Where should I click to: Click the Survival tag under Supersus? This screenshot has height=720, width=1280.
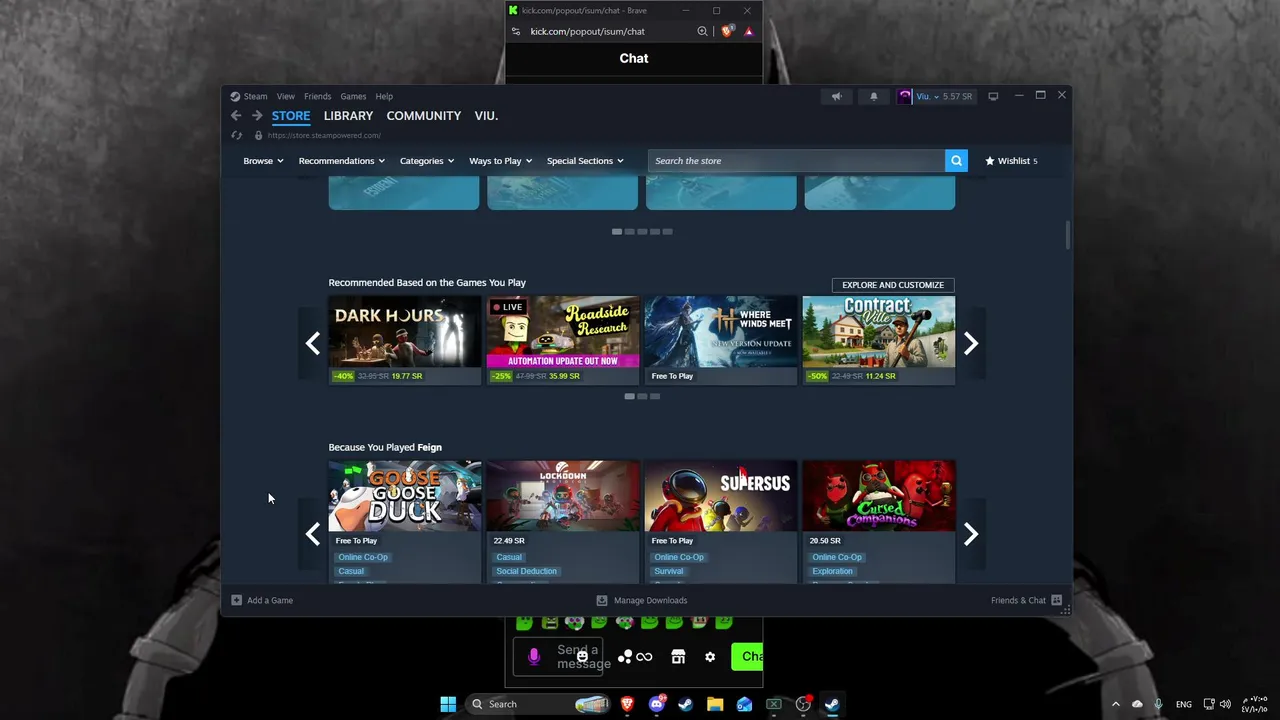[669, 571]
